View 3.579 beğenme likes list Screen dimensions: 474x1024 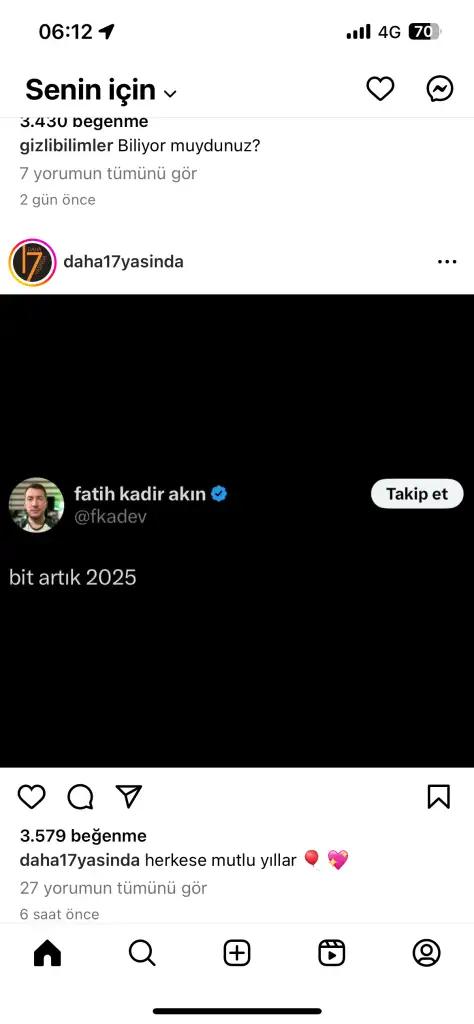click(83, 836)
